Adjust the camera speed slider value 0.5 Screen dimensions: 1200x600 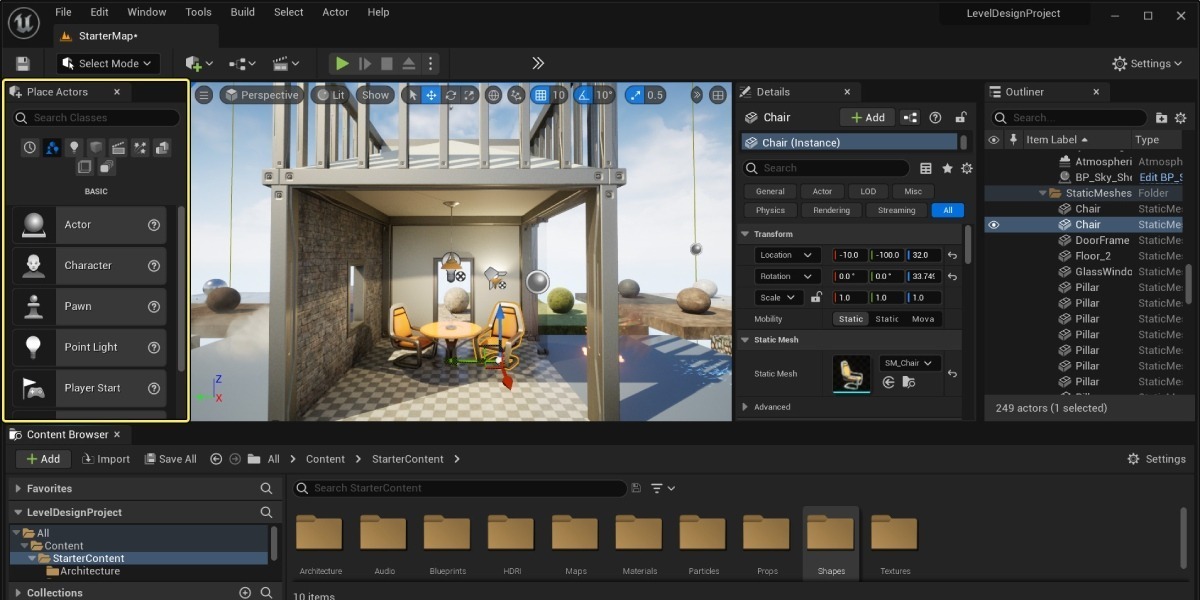[650, 94]
